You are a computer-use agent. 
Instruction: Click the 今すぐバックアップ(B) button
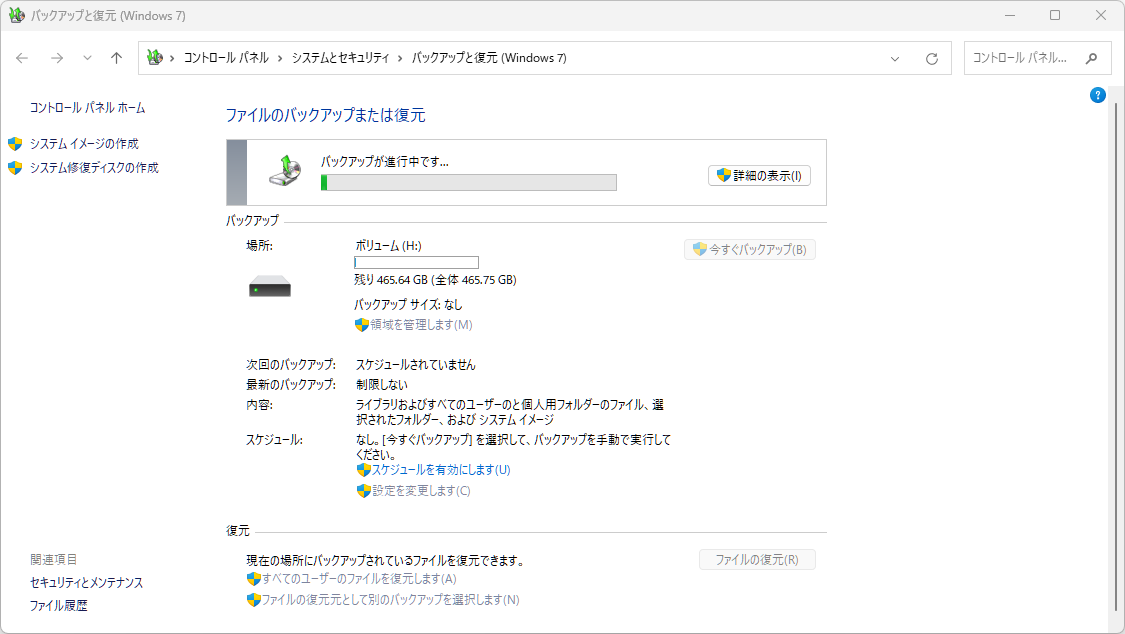click(x=750, y=250)
